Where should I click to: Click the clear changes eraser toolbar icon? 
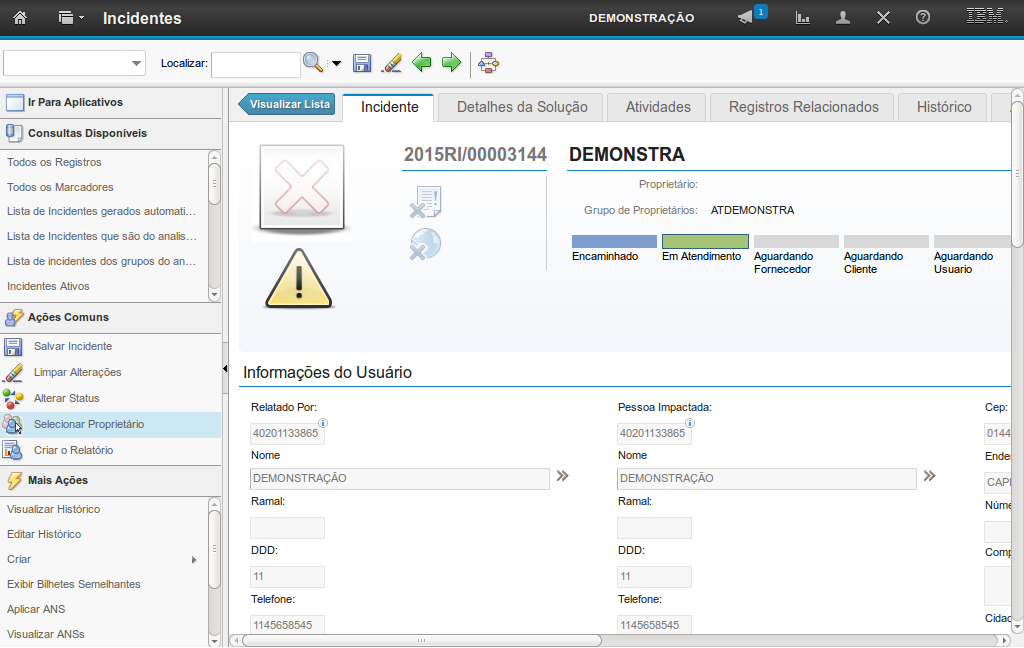point(392,64)
